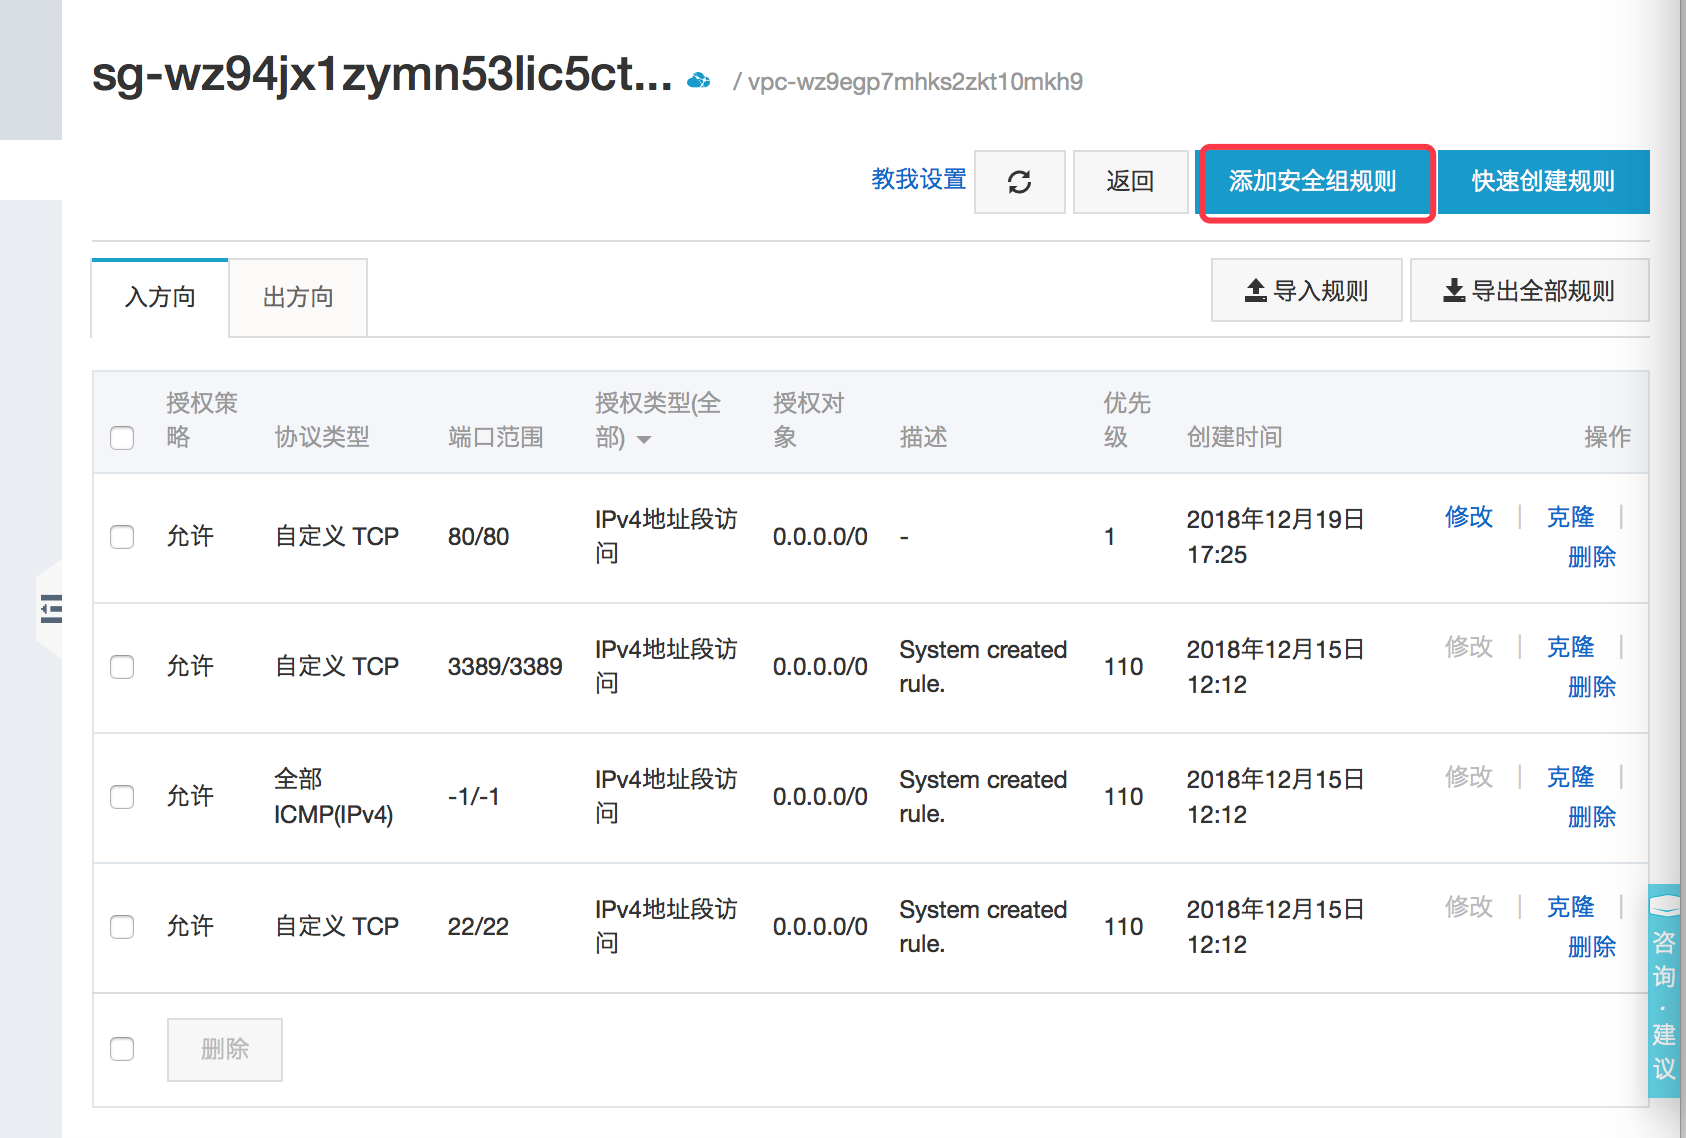The width and height of the screenshot is (1686, 1138).
Task: Expand the 授权类型(全部) filter dropdown
Action: pyautogui.click(x=644, y=439)
